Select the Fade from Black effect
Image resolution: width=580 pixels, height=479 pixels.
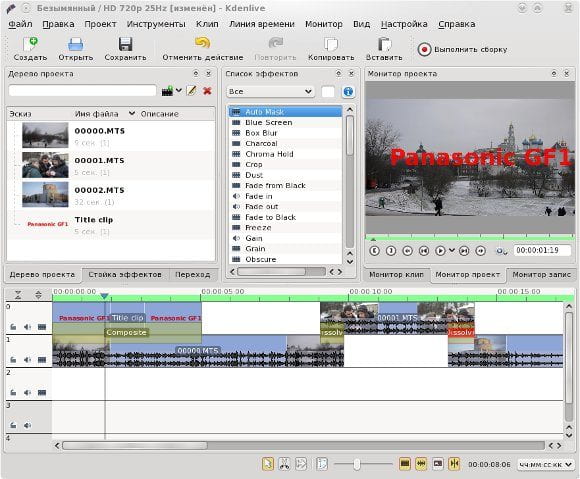tap(285, 186)
